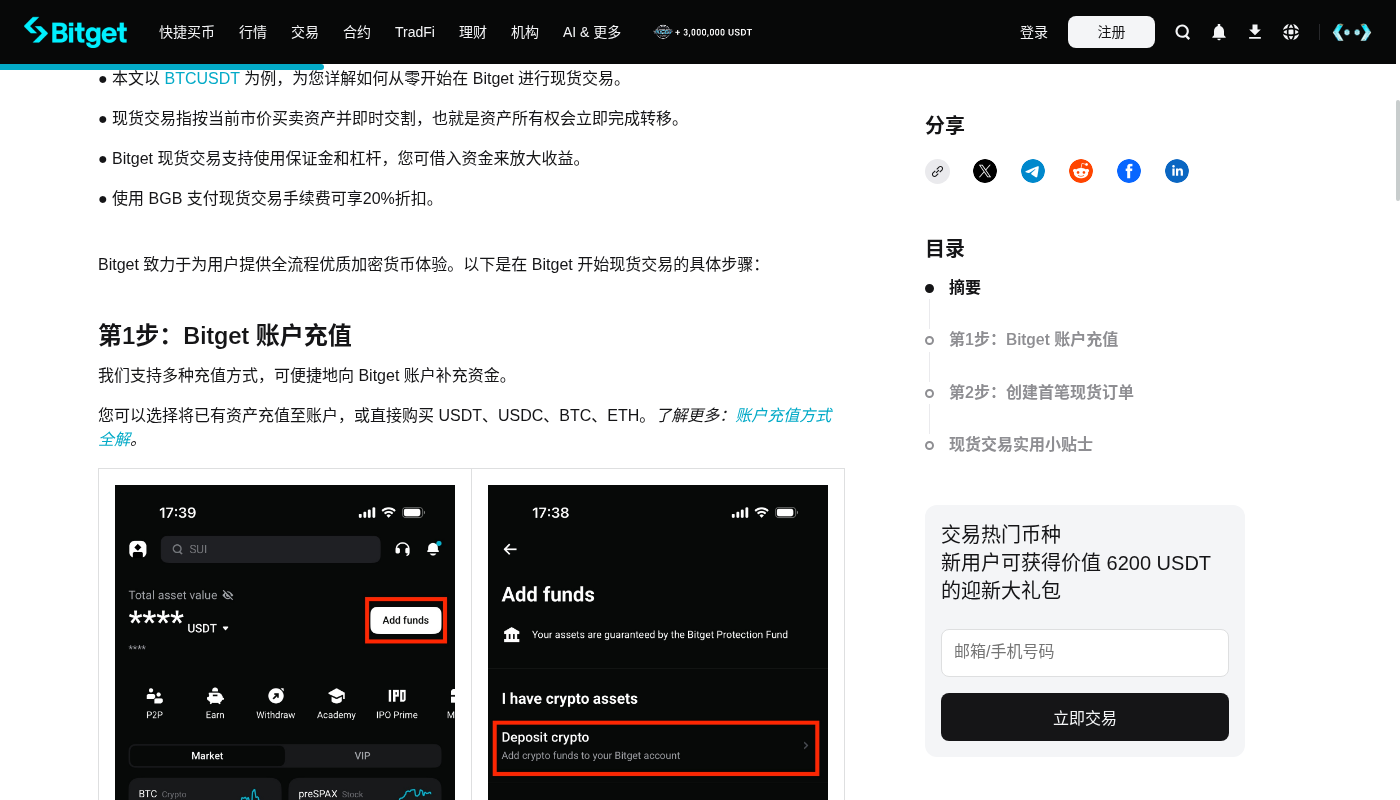This screenshot has width=1400, height=800.
Task: Open AI & 更多 menu
Action: pos(592,32)
